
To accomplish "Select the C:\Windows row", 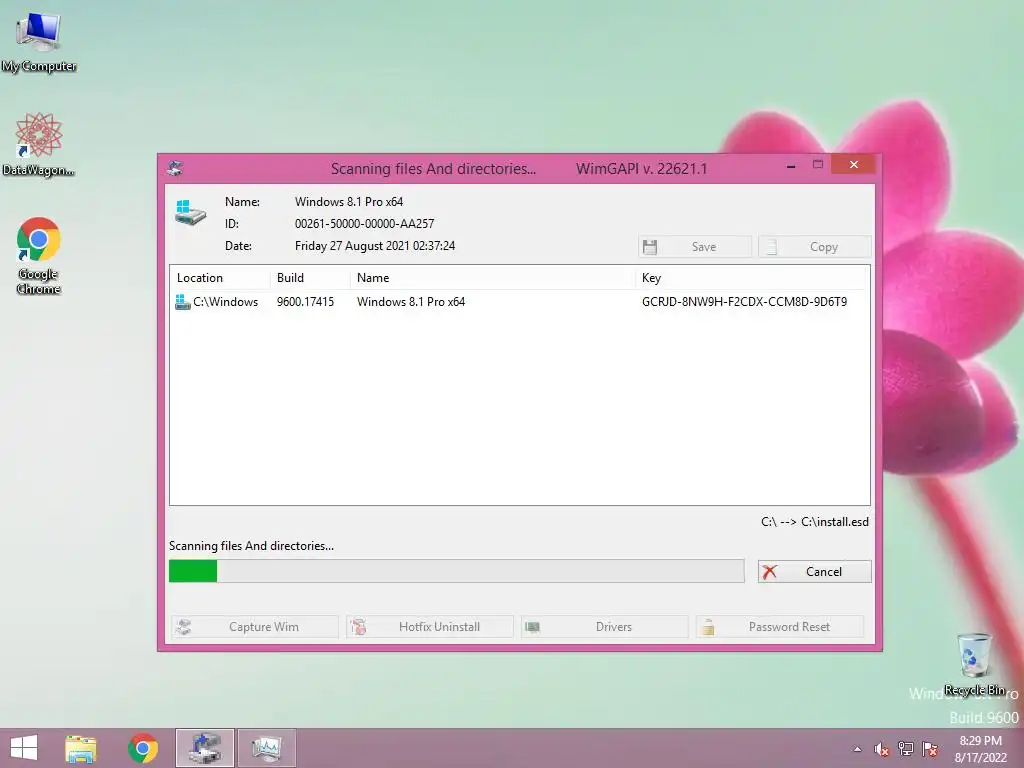I will tap(519, 302).
